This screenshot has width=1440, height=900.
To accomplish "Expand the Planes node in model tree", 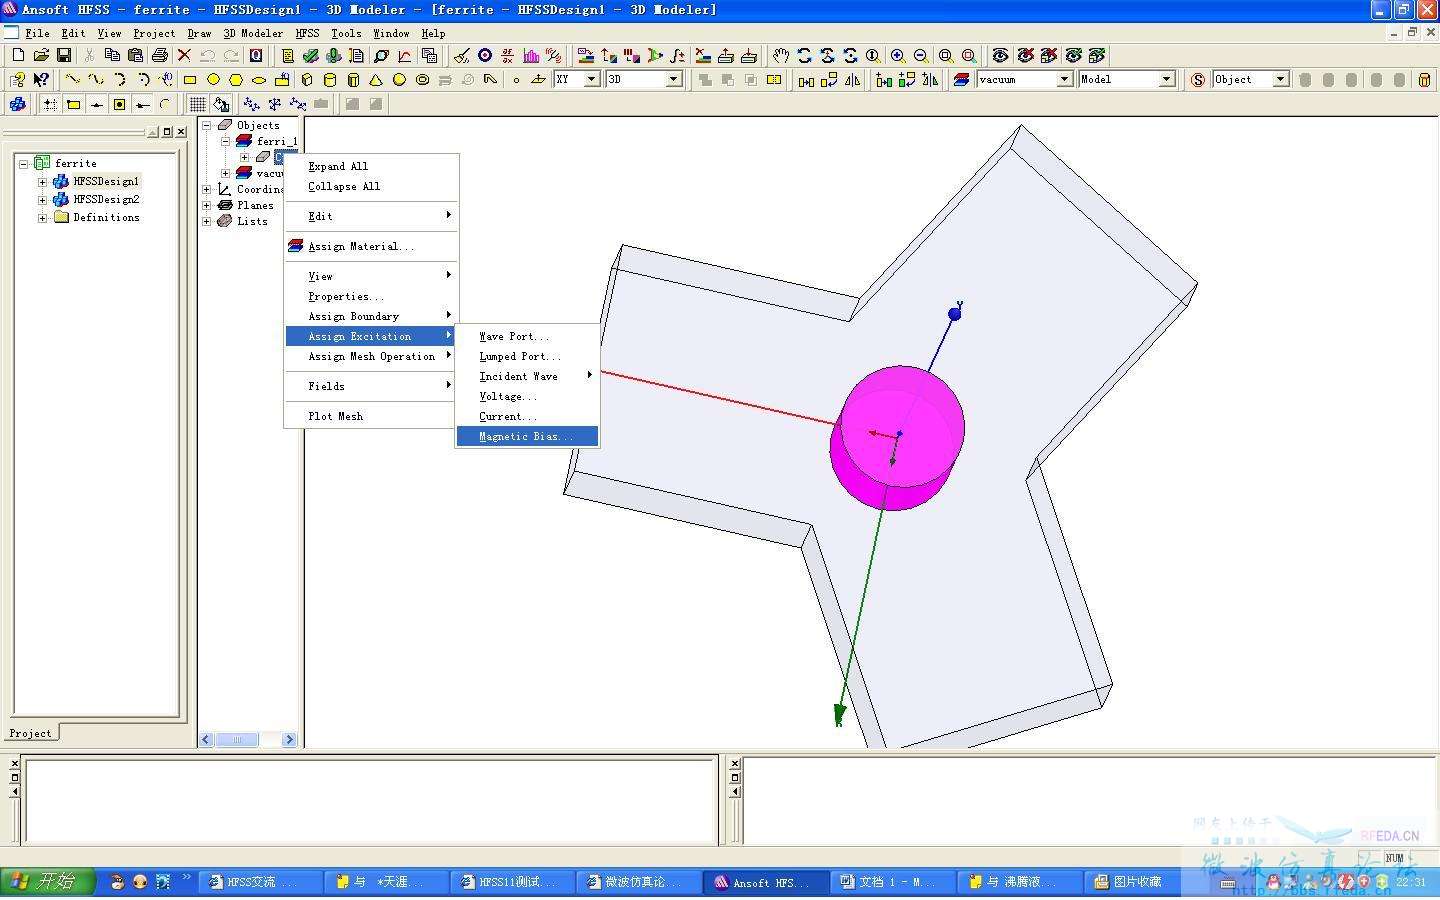I will click(x=207, y=205).
